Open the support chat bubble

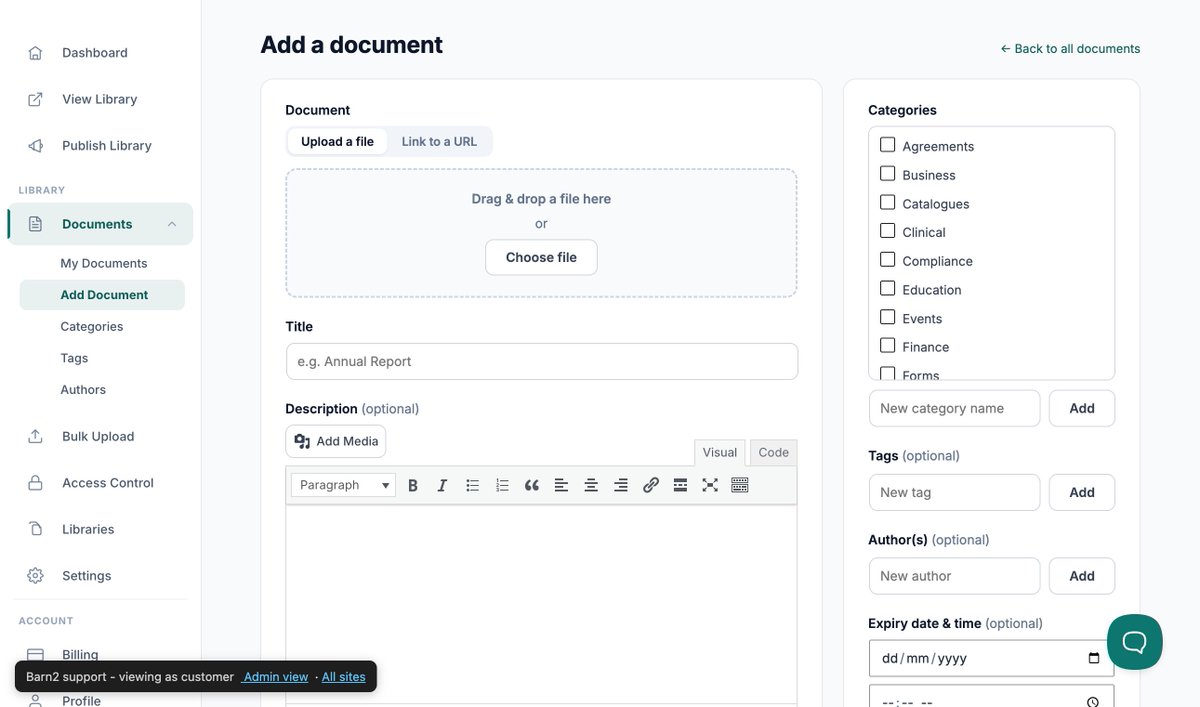[x=1134, y=642]
